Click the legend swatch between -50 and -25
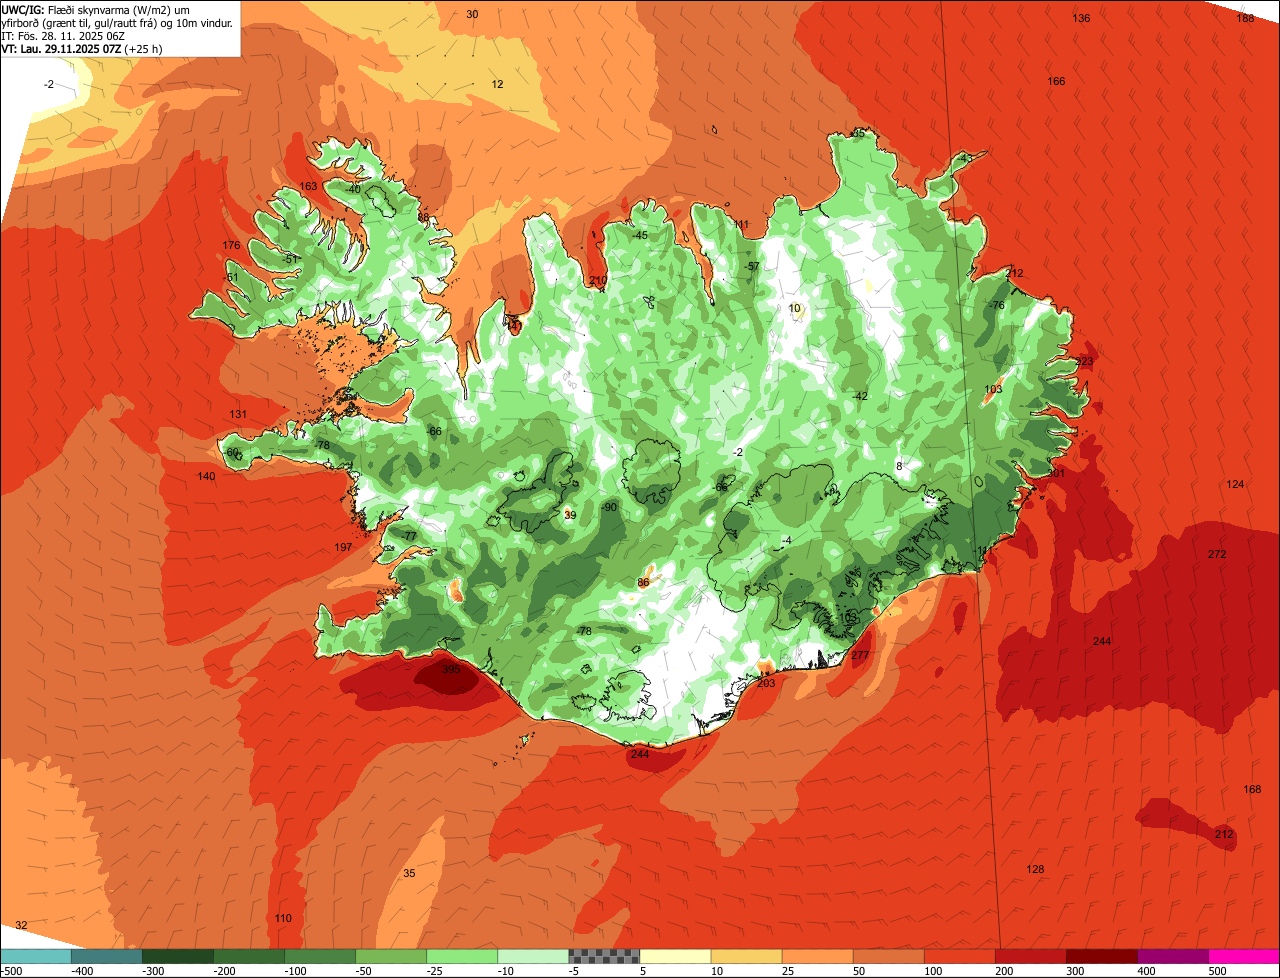Screen dimensions: 1280x978 tap(390, 956)
